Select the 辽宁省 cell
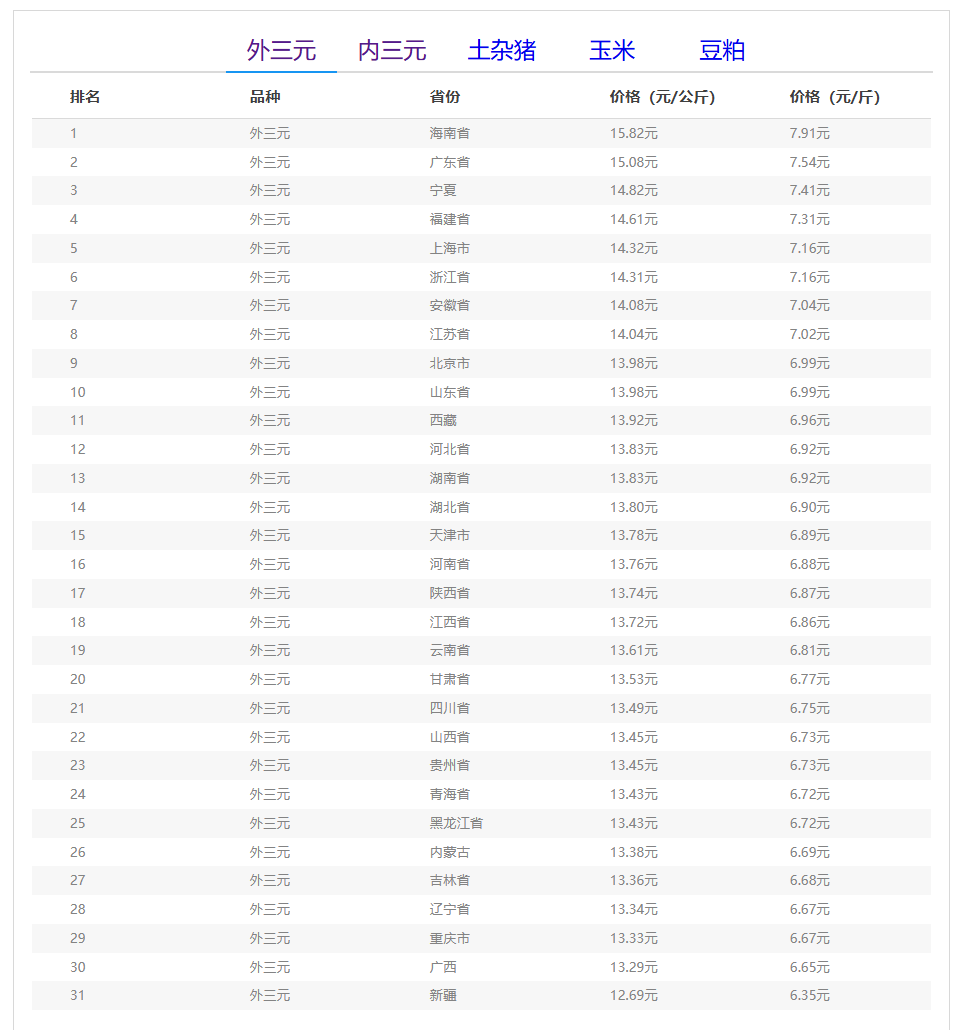The image size is (965, 1030). [x=450, y=909]
